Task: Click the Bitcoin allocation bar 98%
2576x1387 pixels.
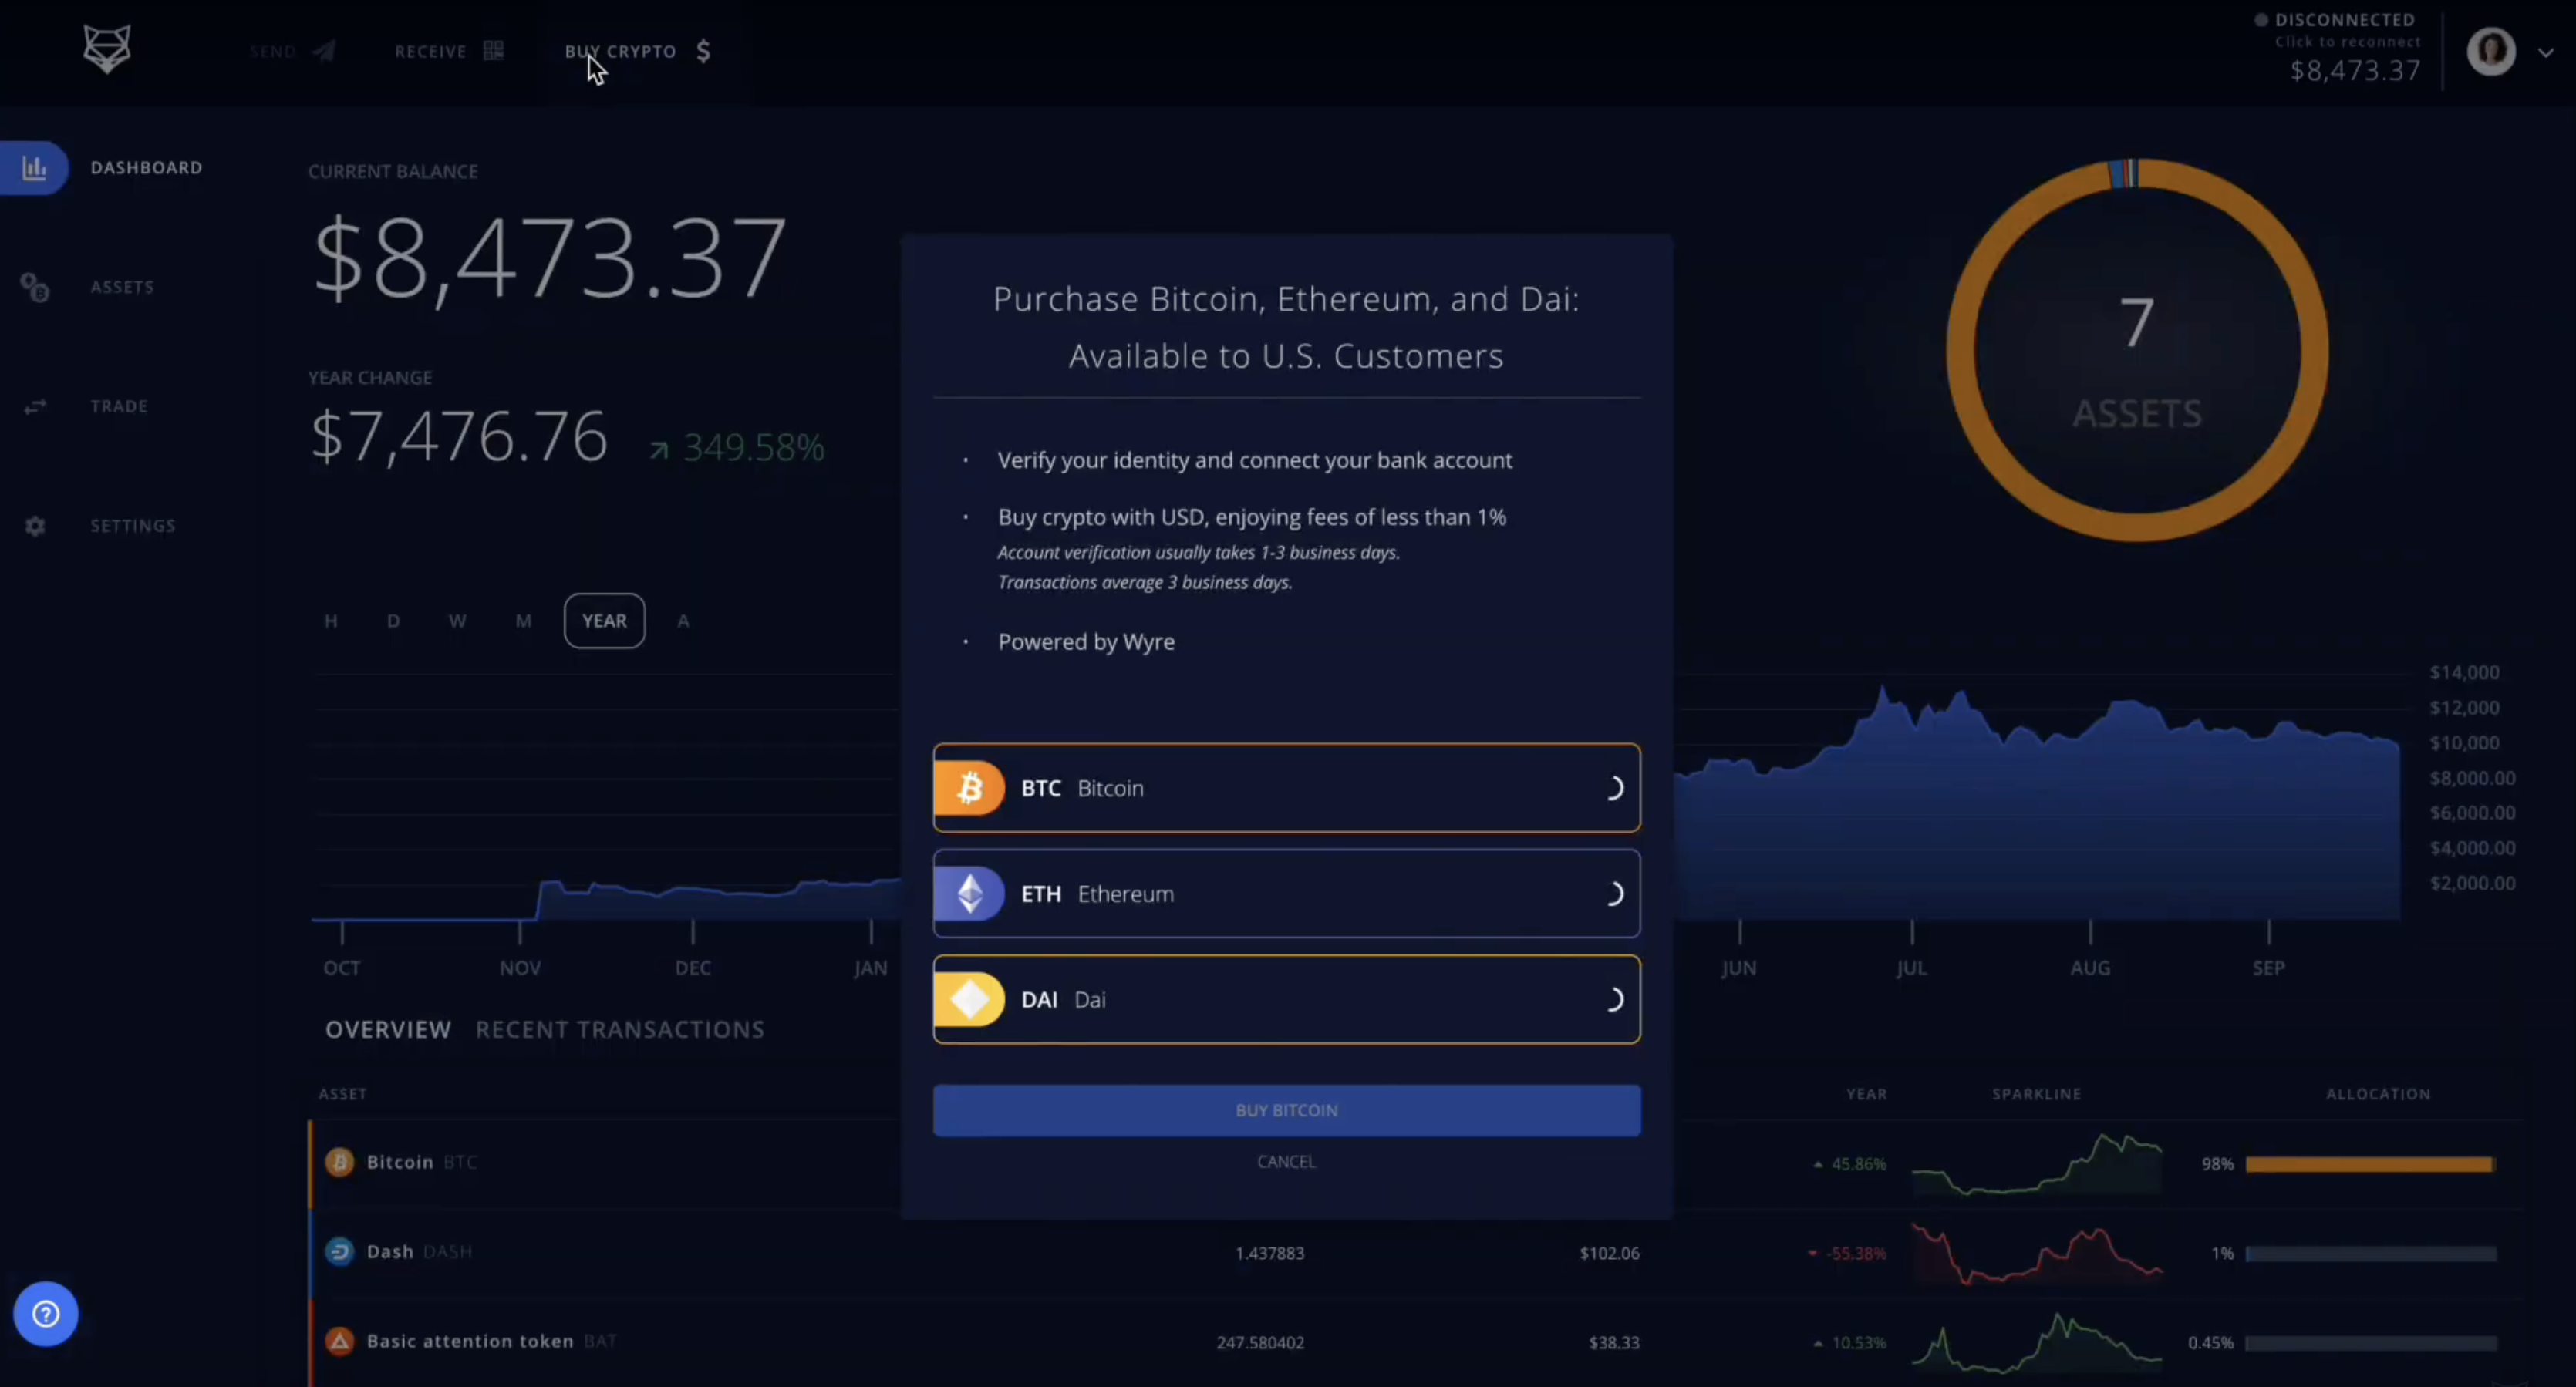Action: pyautogui.click(x=2370, y=1164)
